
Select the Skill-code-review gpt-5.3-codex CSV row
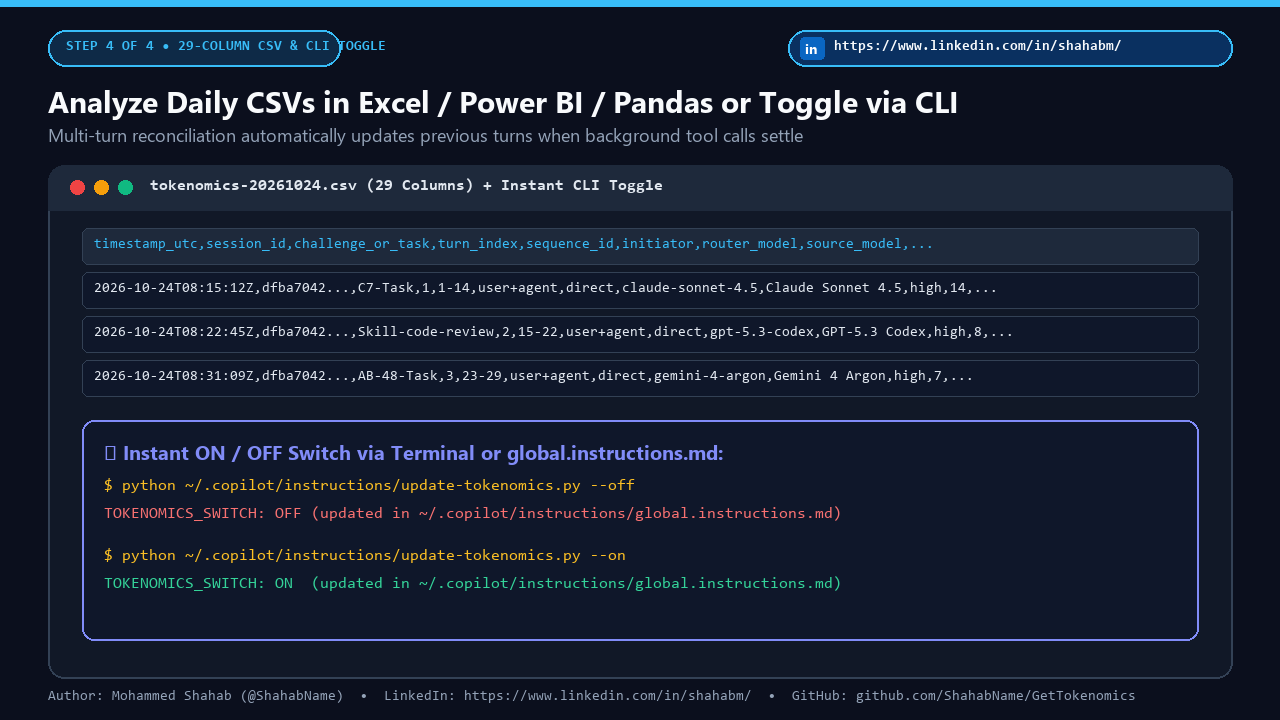[640, 334]
